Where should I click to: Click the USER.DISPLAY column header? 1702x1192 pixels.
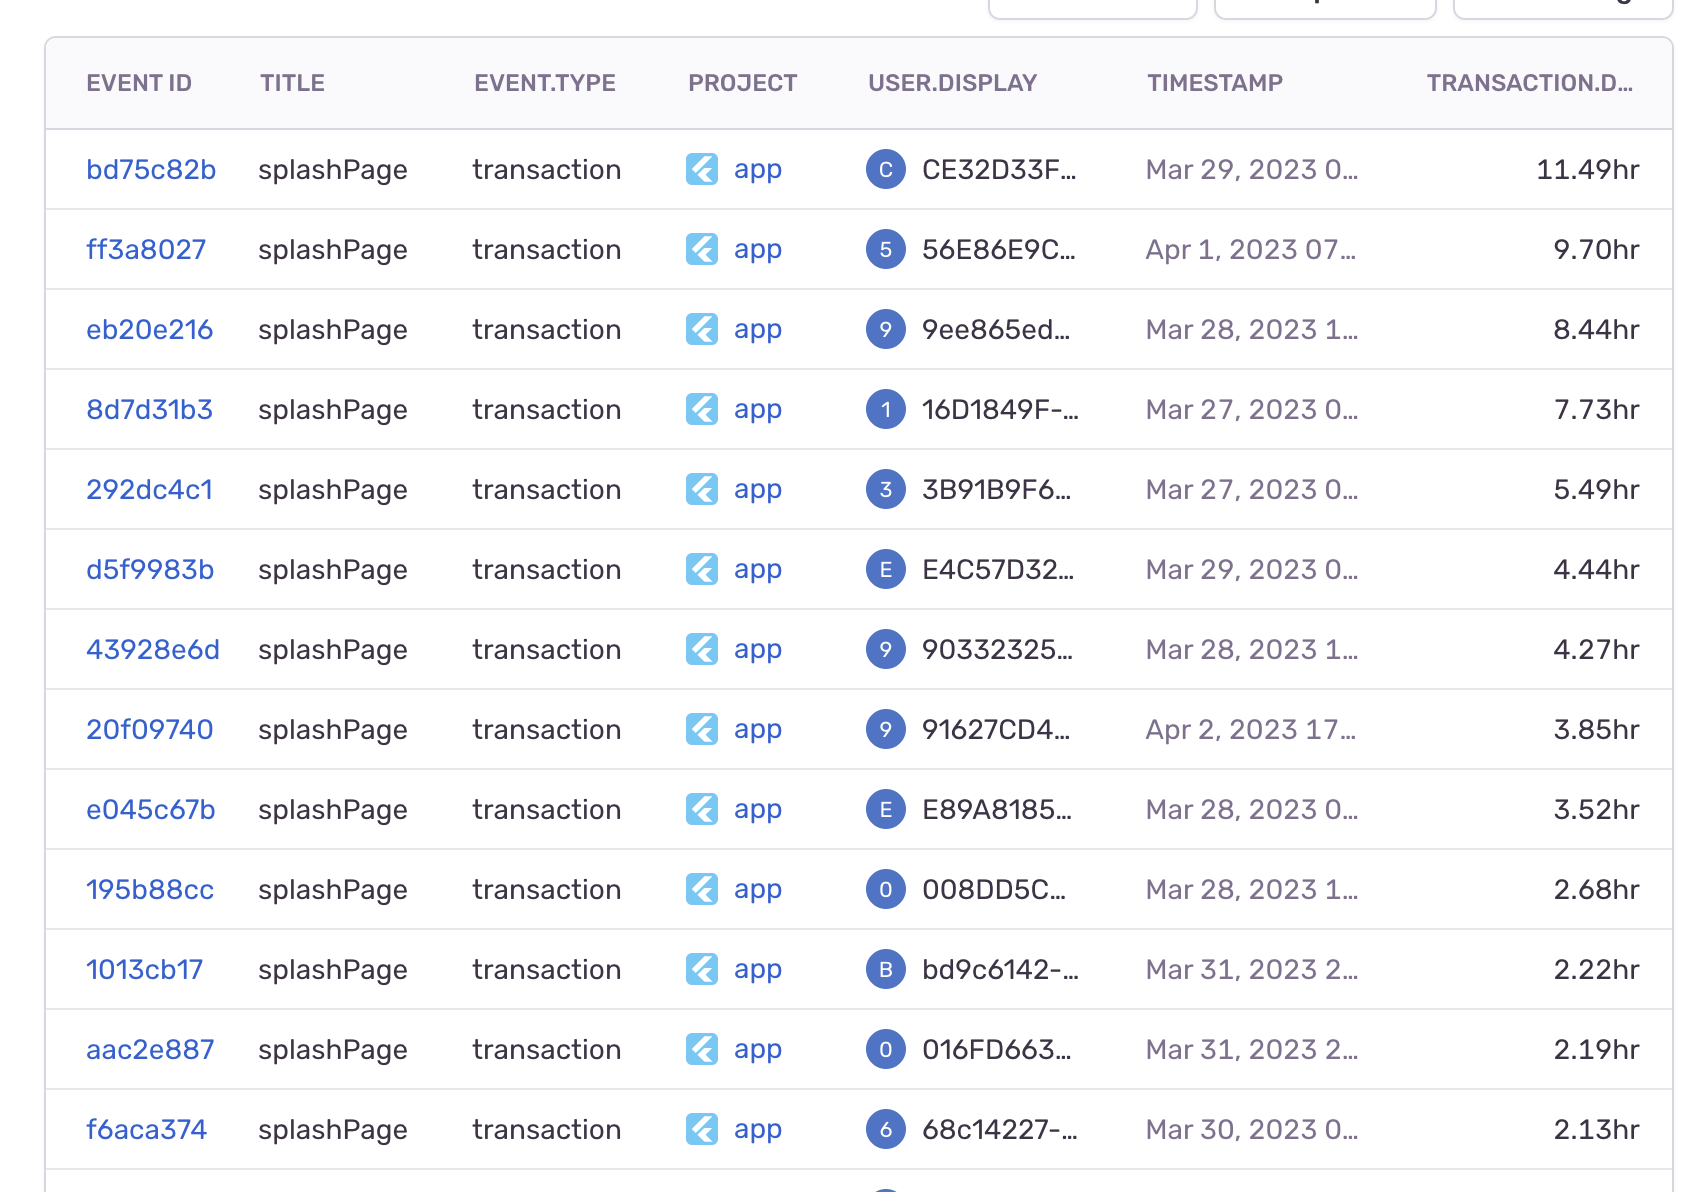(952, 83)
